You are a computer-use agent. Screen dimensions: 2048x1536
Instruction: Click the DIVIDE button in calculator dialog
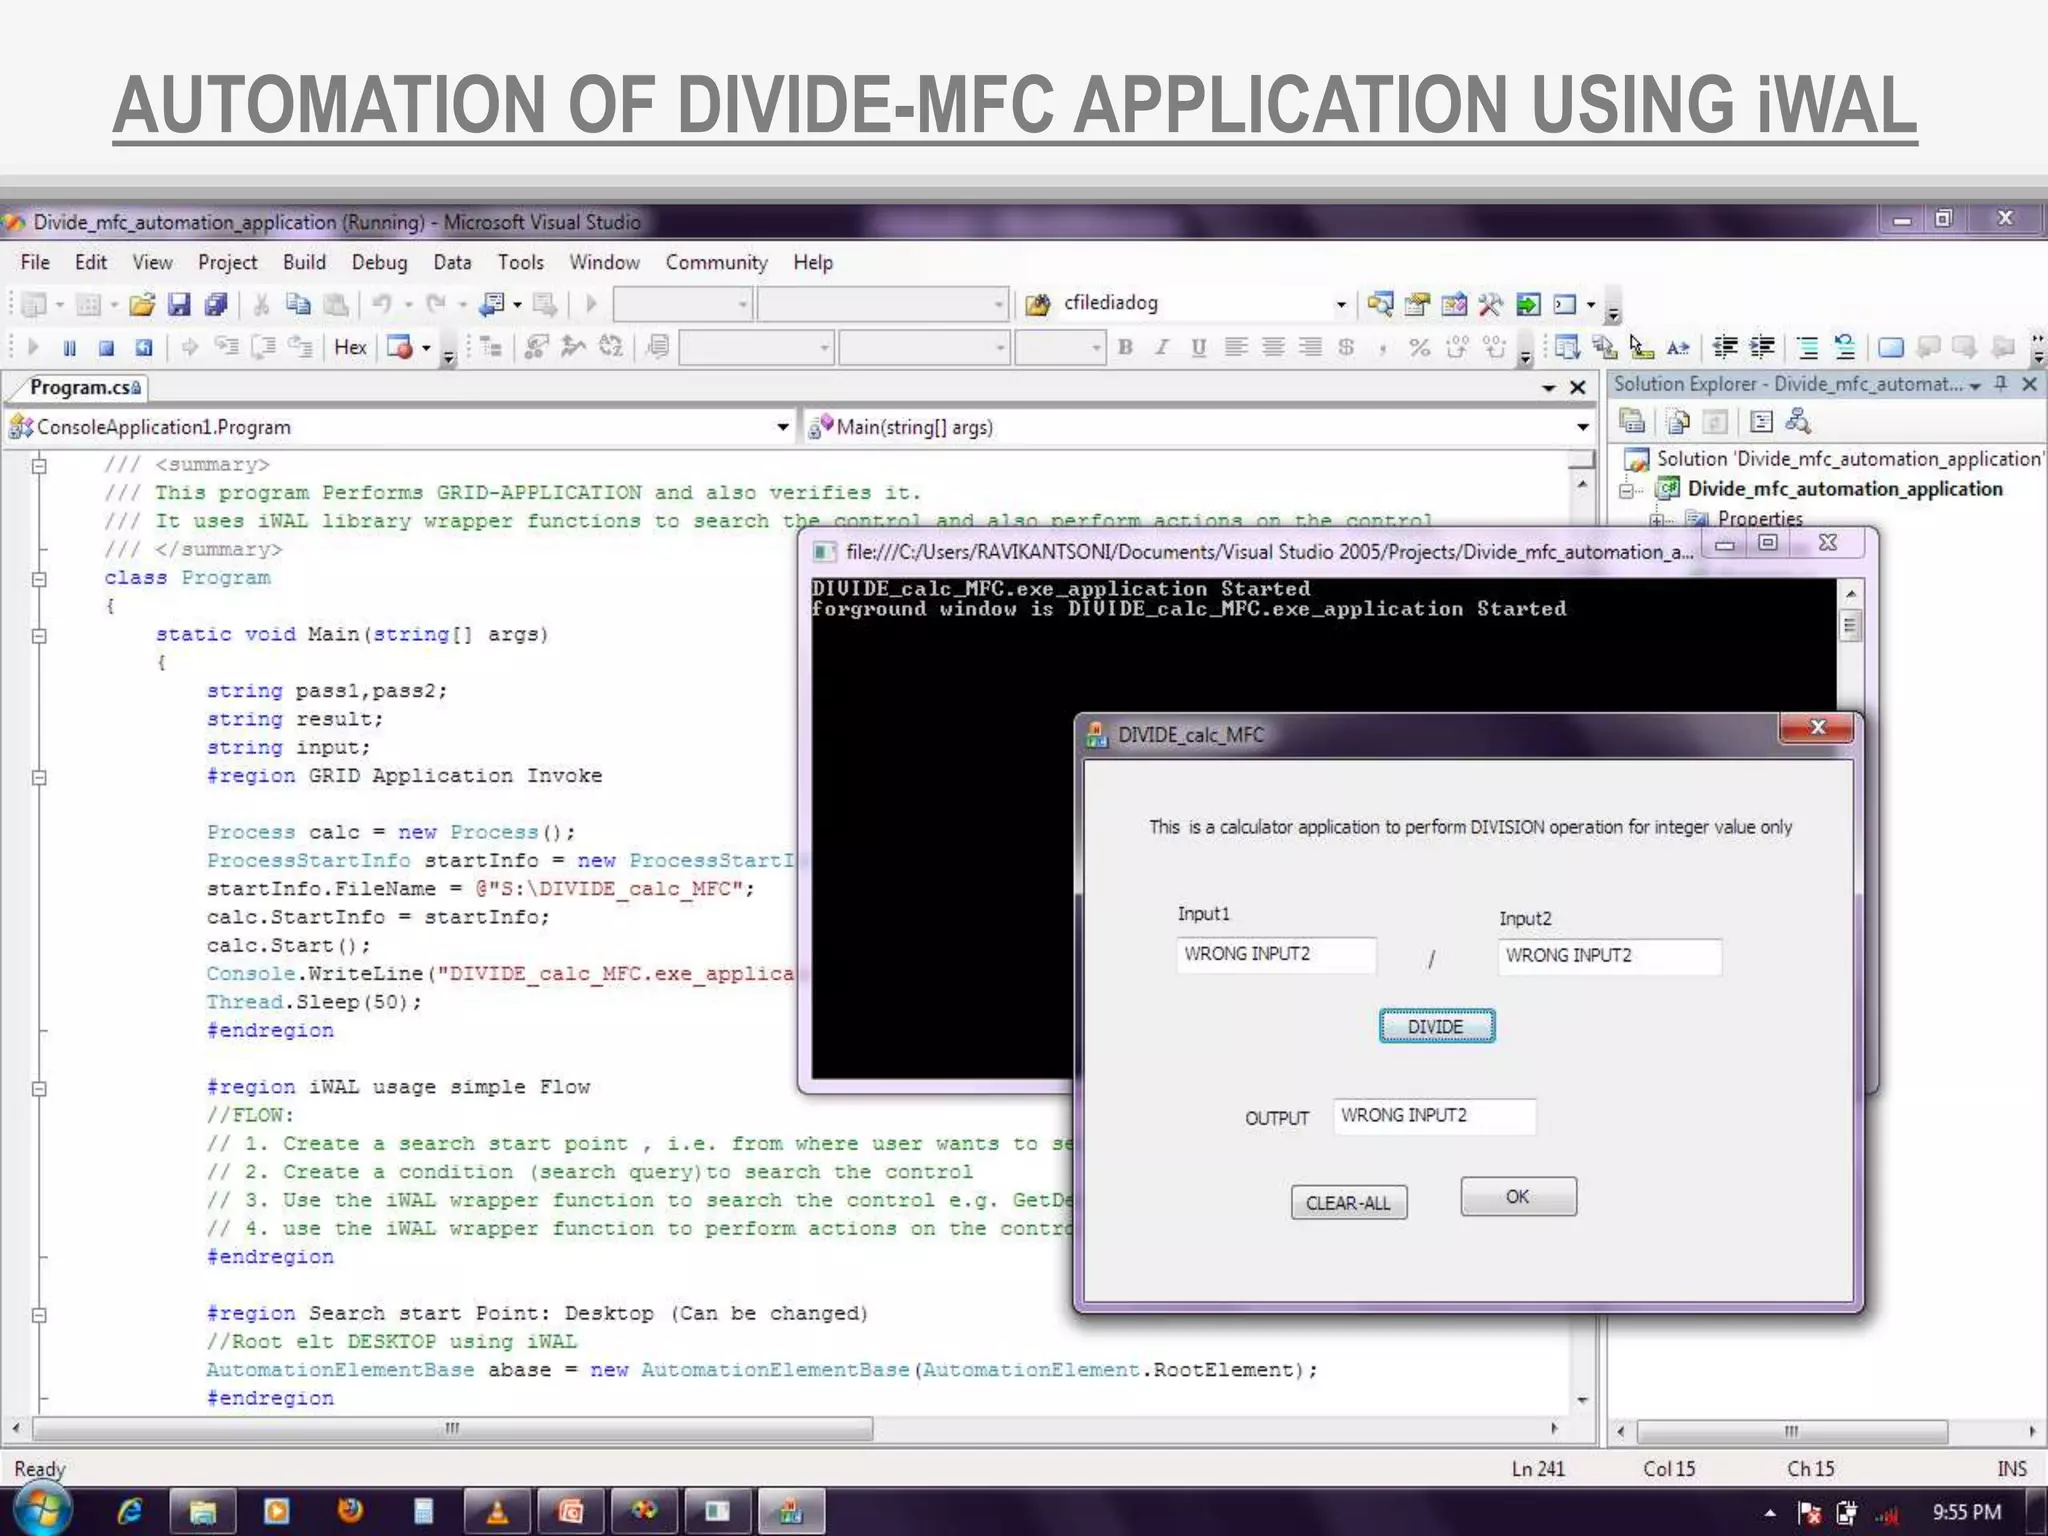(1436, 1027)
